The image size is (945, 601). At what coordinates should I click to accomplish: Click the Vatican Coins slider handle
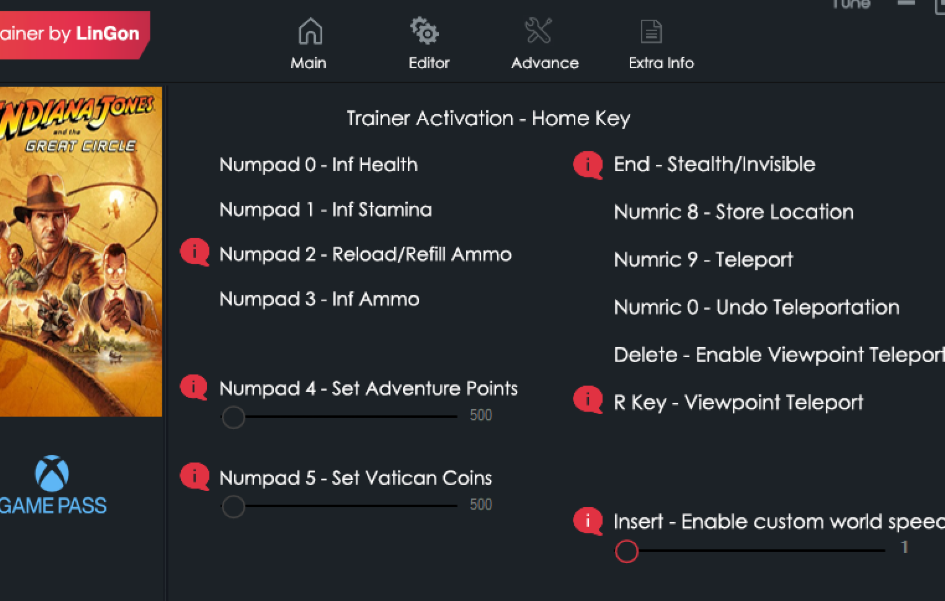click(233, 507)
